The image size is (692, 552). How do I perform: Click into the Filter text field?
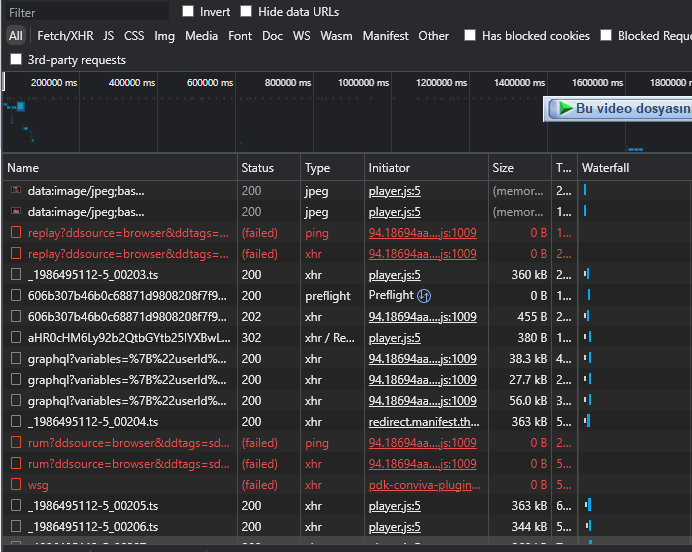coord(85,13)
